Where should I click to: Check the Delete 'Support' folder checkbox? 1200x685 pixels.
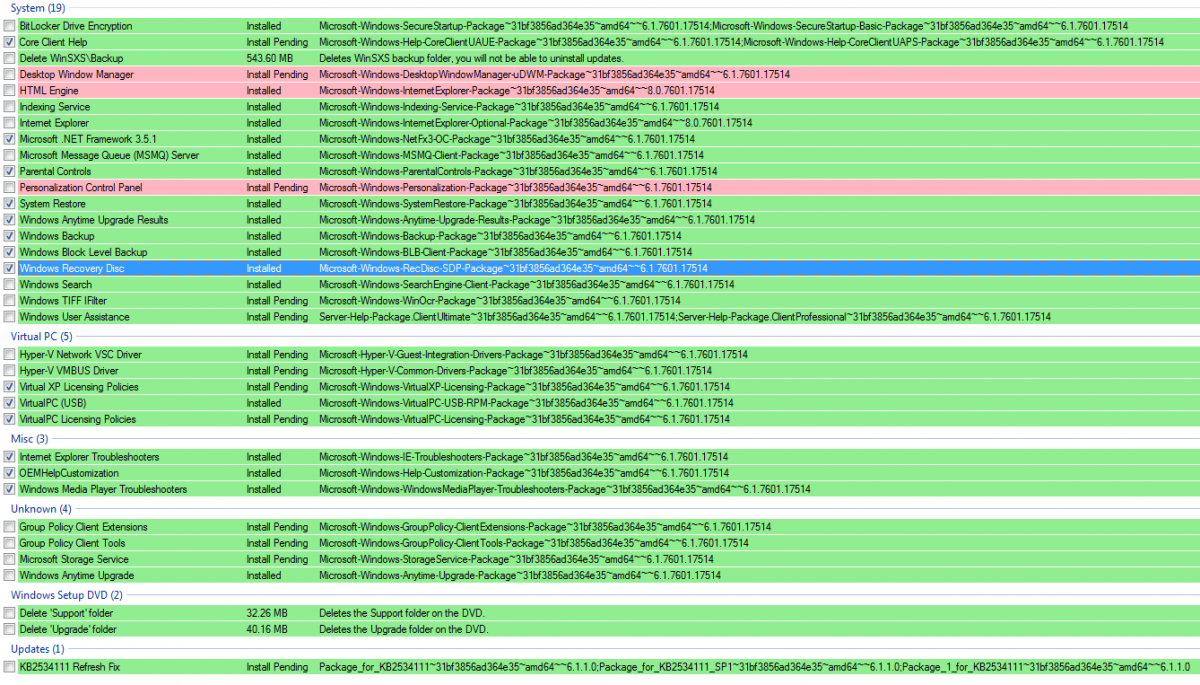point(10,613)
